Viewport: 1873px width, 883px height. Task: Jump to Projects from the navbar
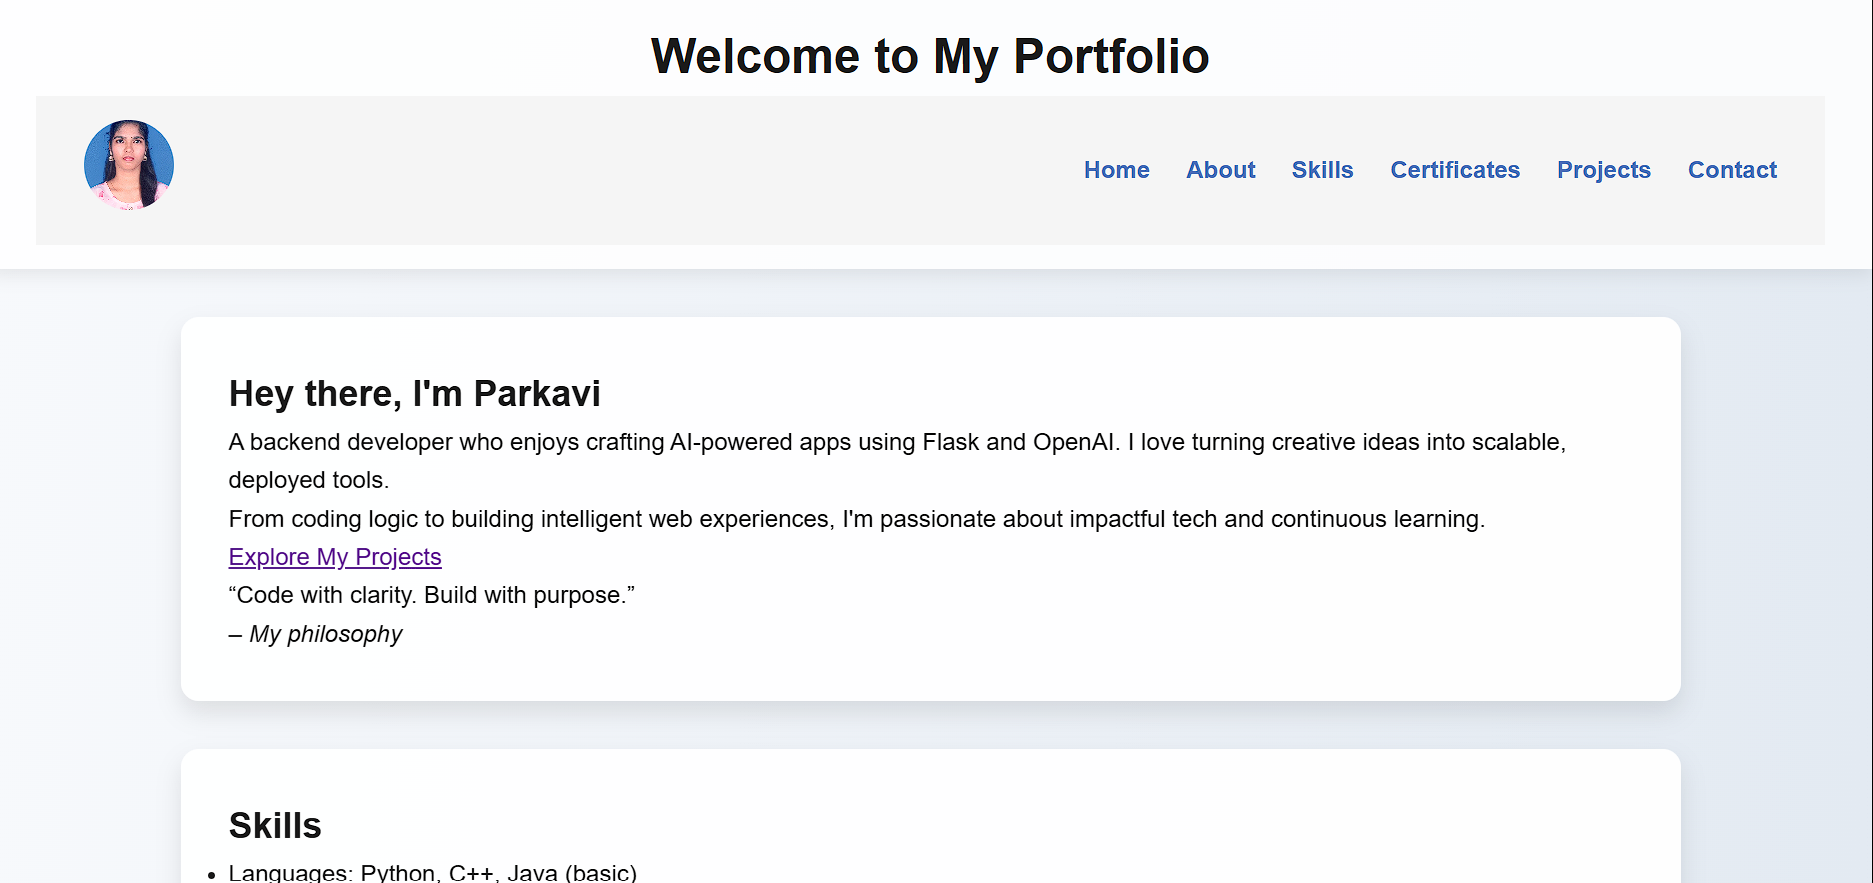click(1603, 170)
